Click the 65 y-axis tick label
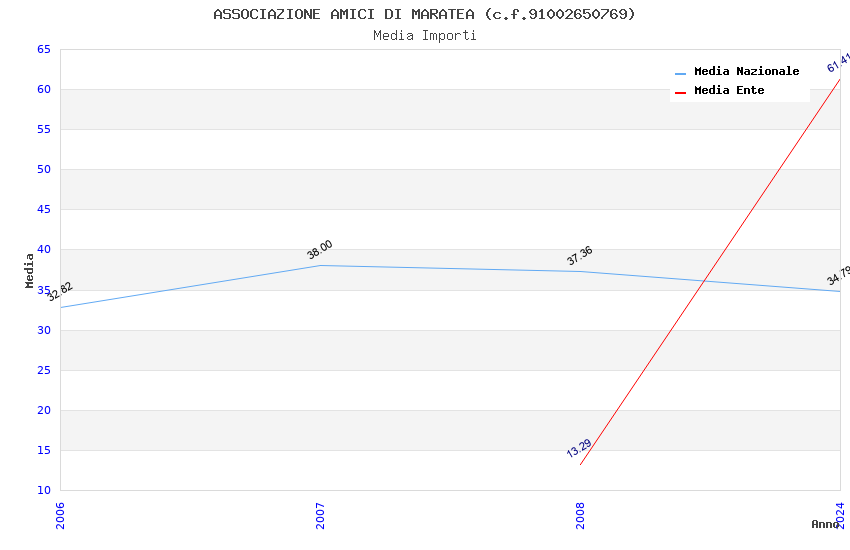Viewport: 850px width, 550px height. pos(43,49)
